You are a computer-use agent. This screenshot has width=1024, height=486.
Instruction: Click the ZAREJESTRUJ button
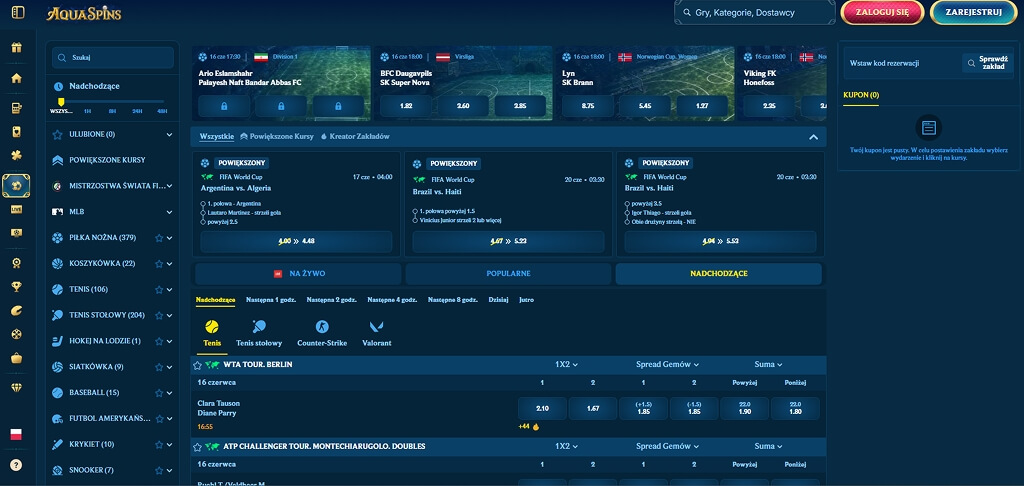[x=973, y=12]
